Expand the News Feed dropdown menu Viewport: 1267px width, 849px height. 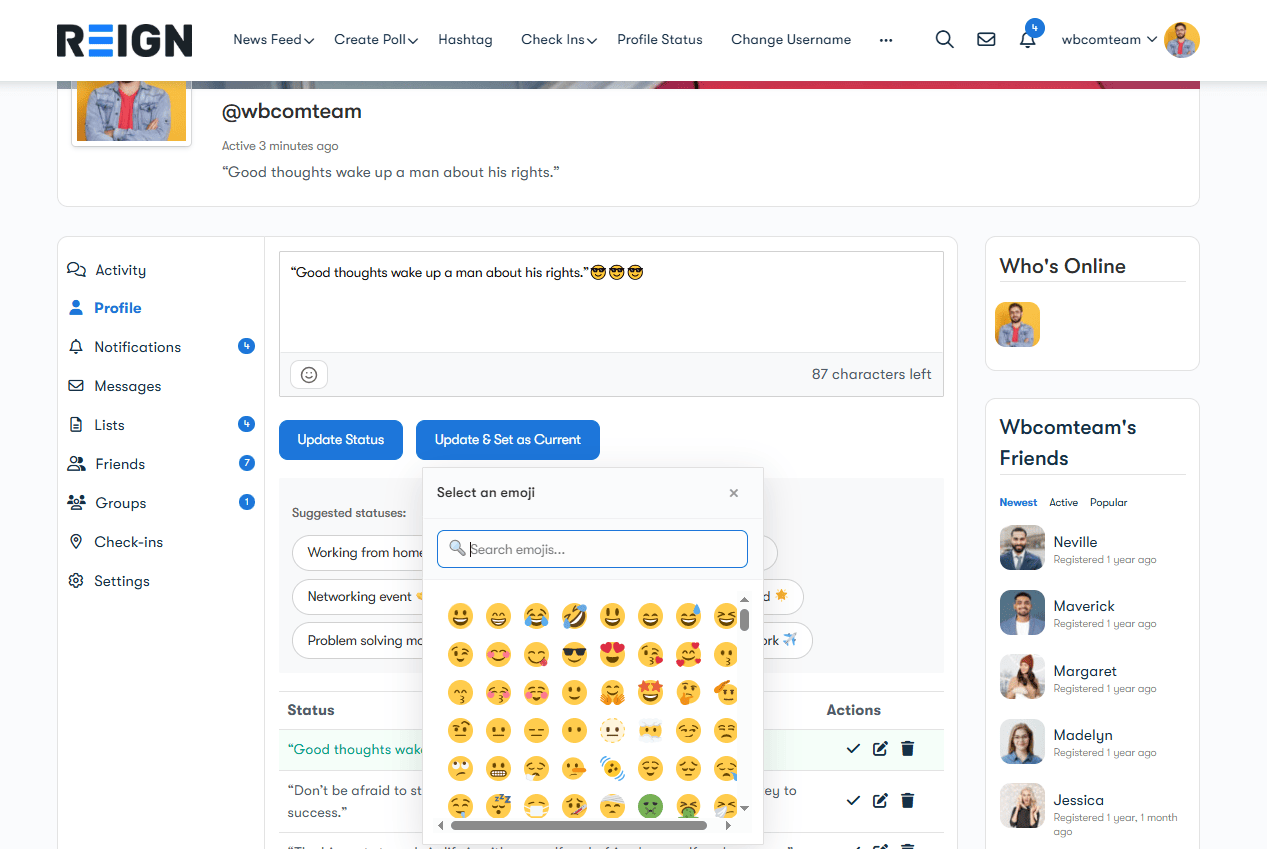[x=273, y=40]
